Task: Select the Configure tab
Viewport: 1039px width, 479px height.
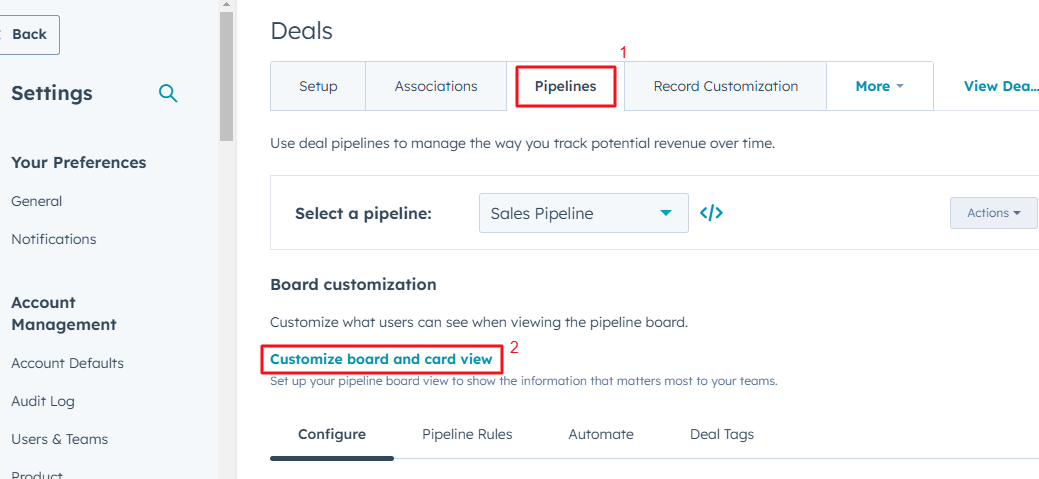Action: (332, 434)
